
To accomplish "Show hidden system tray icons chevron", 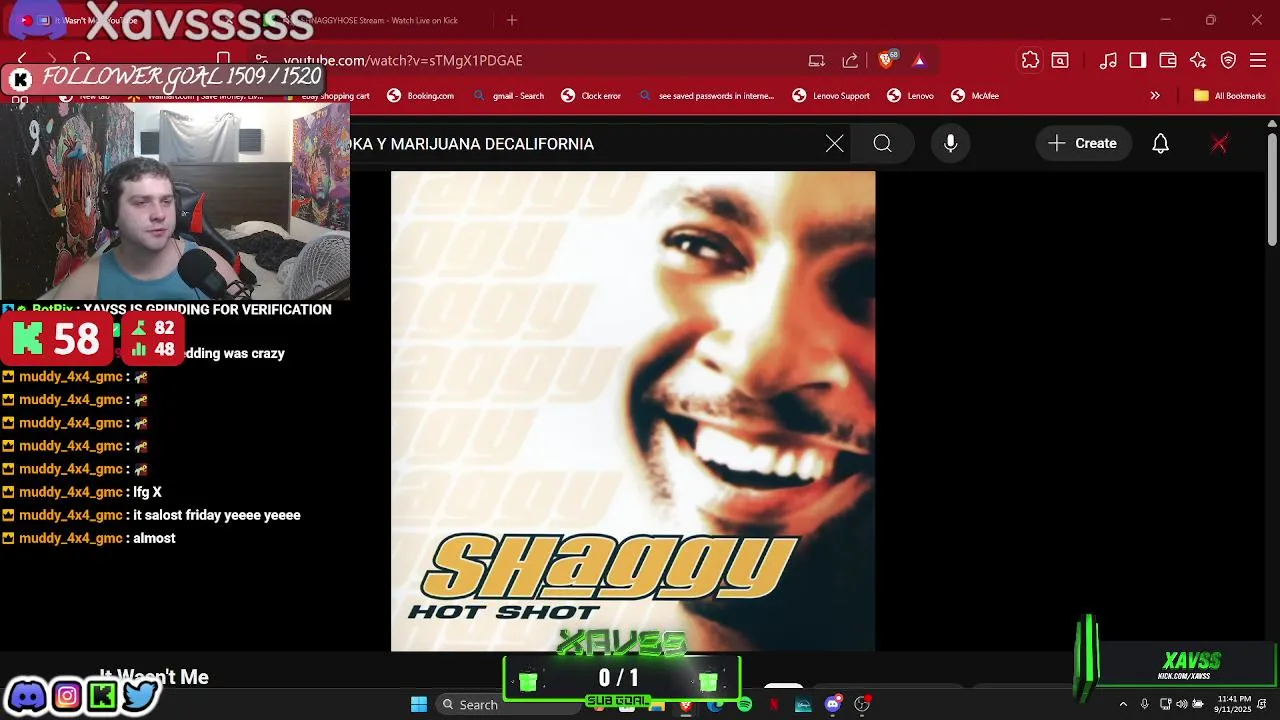I will pyautogui.click(x=1123, y=704).
